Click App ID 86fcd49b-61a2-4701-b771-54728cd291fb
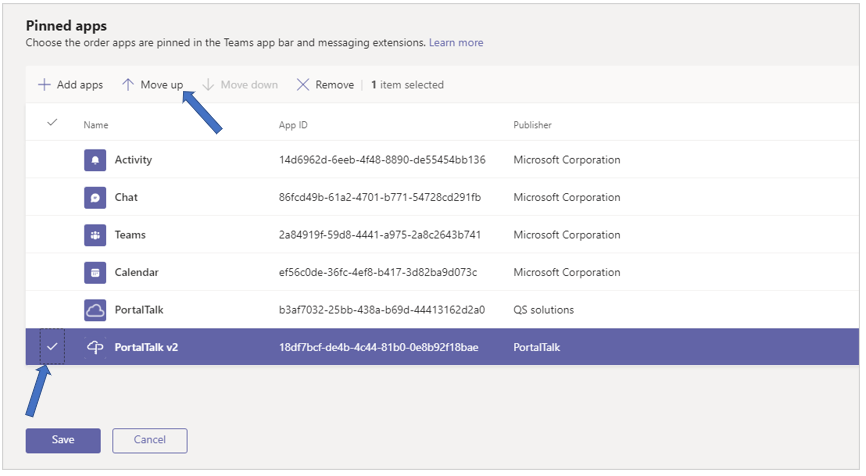Viewport: 866px width, 476px height. (380, 198)
